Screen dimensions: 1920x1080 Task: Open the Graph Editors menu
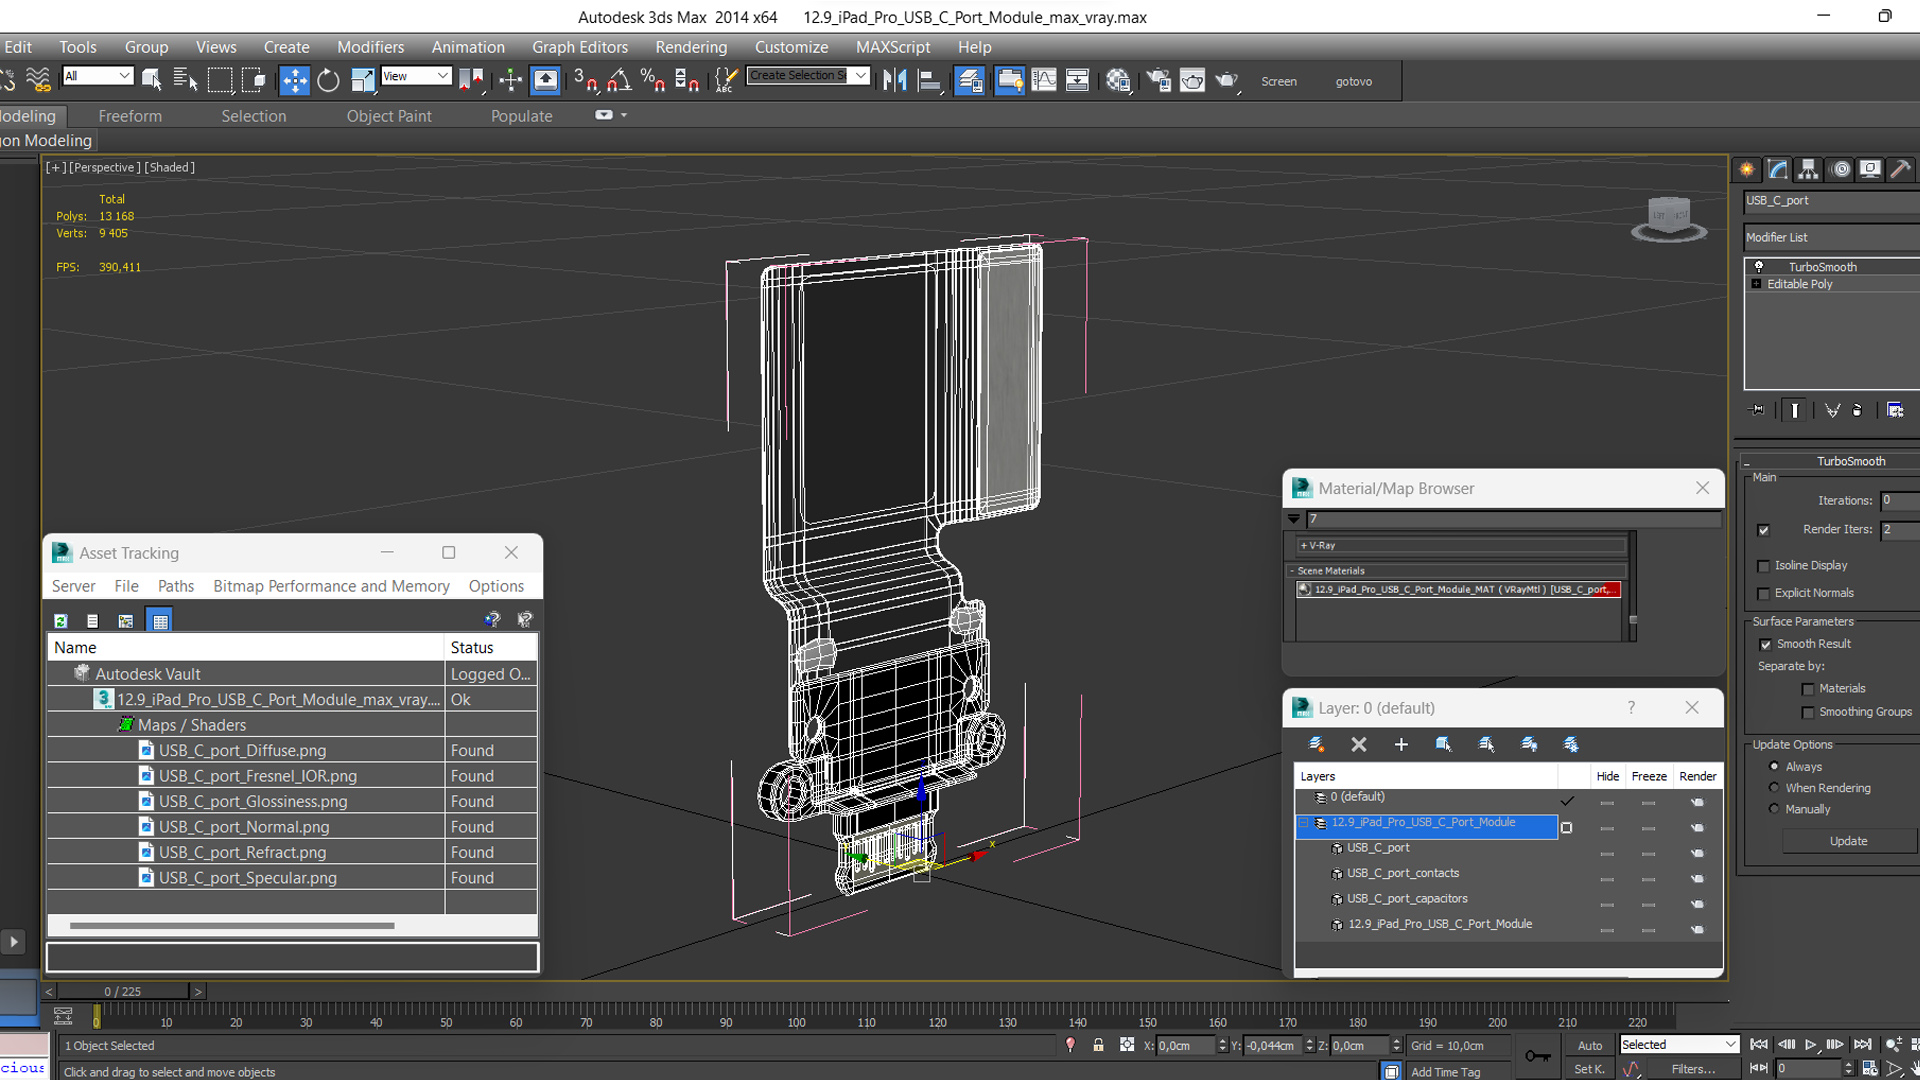click(x=580, y=47)
